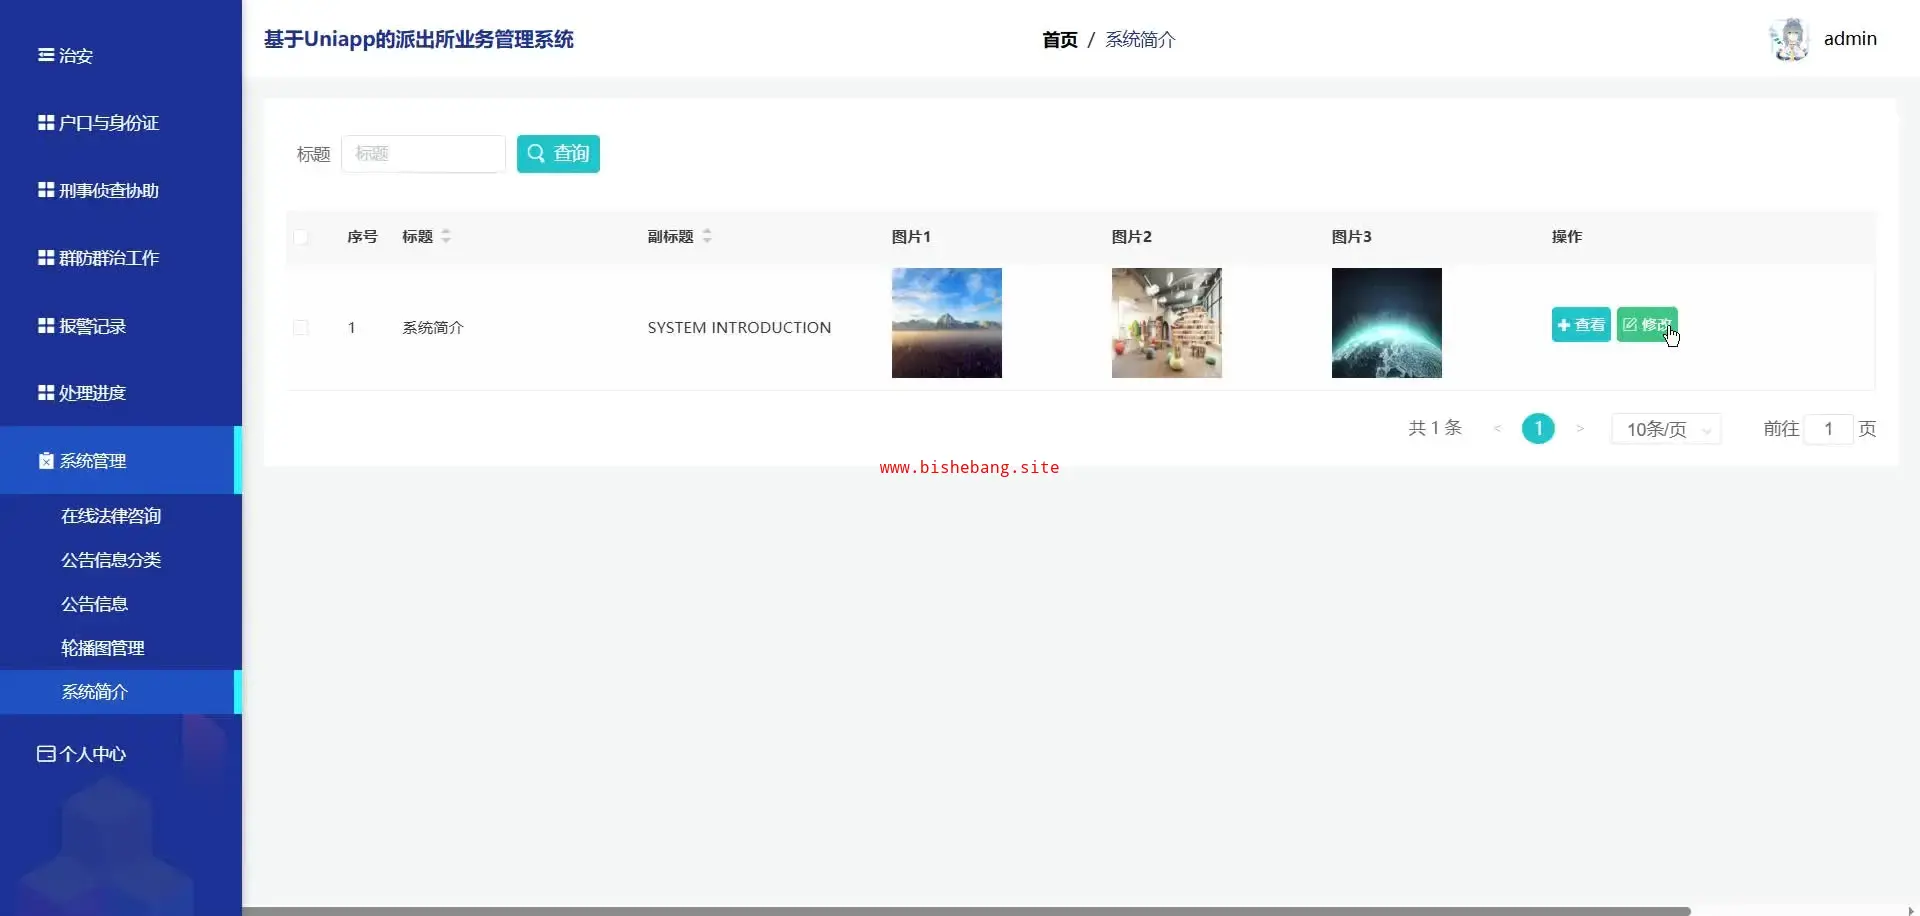Click 修改 button for 系统简介 row

click(x=1647, y=325)
